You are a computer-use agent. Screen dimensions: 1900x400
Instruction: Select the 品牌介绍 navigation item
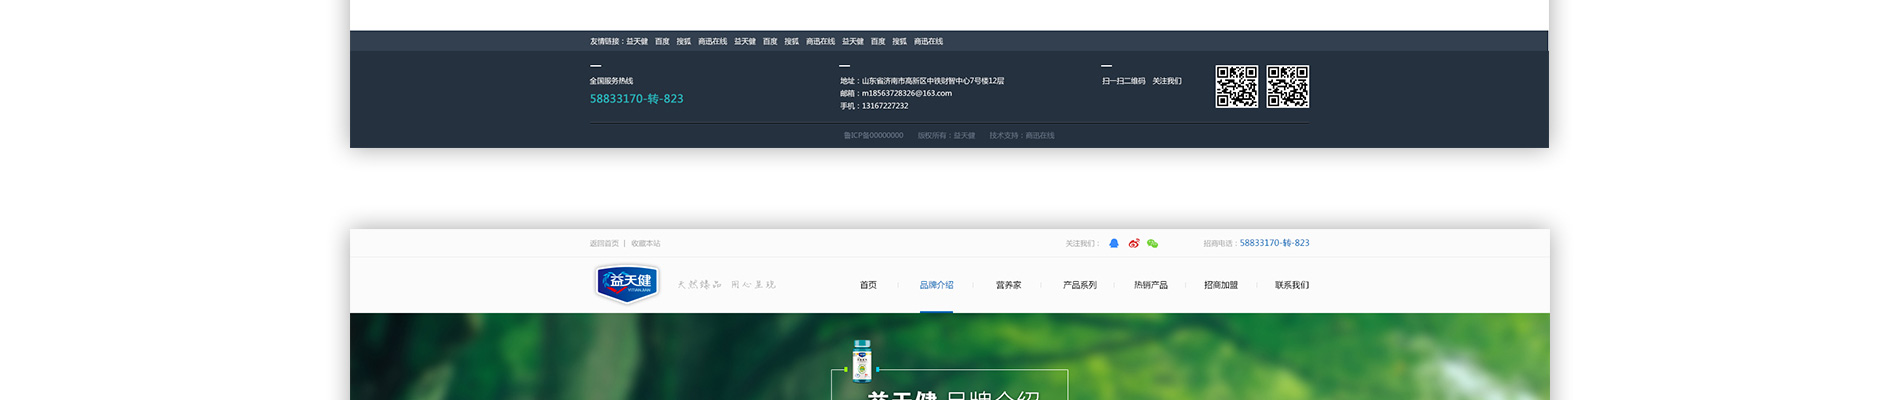[936, 285]
